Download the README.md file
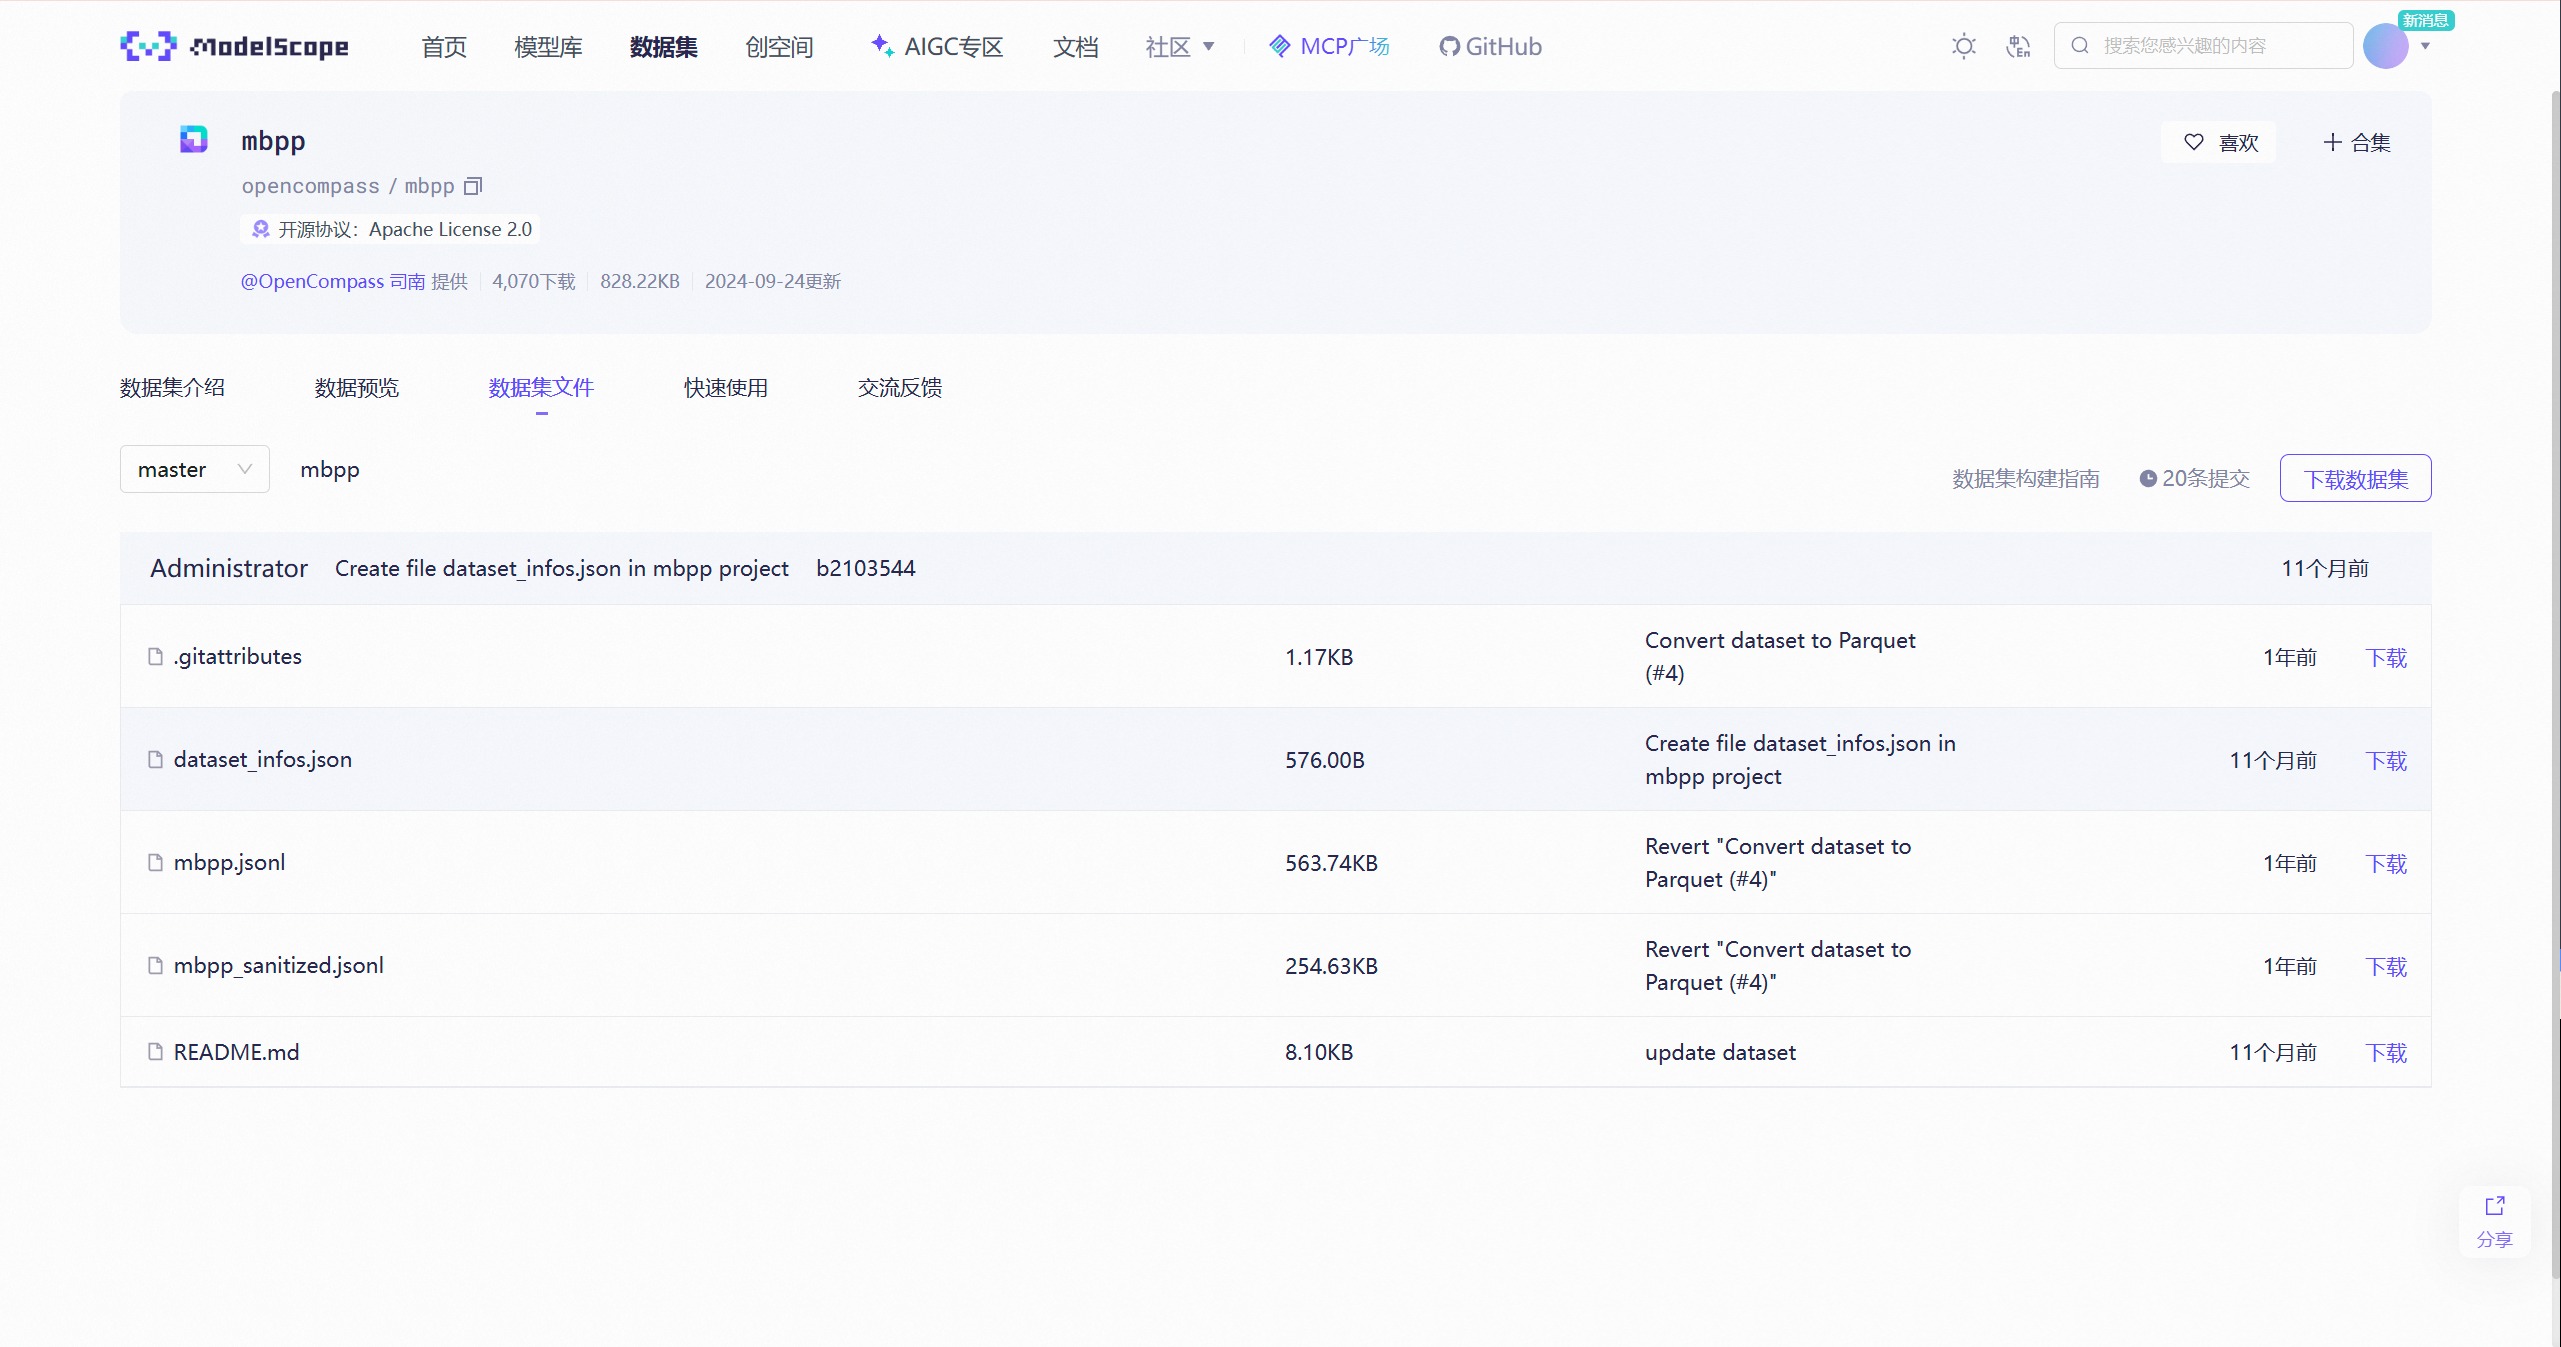 (x=2386, y=1052)
